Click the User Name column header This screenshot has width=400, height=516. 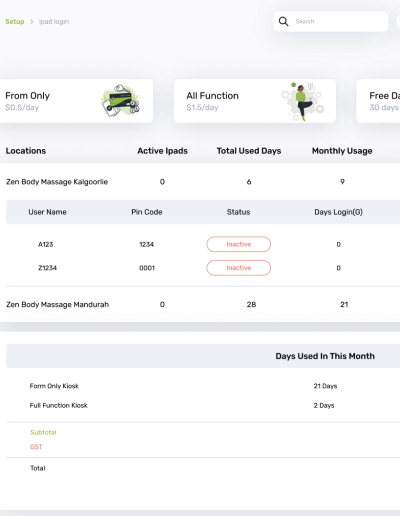(x=47, y=212)
